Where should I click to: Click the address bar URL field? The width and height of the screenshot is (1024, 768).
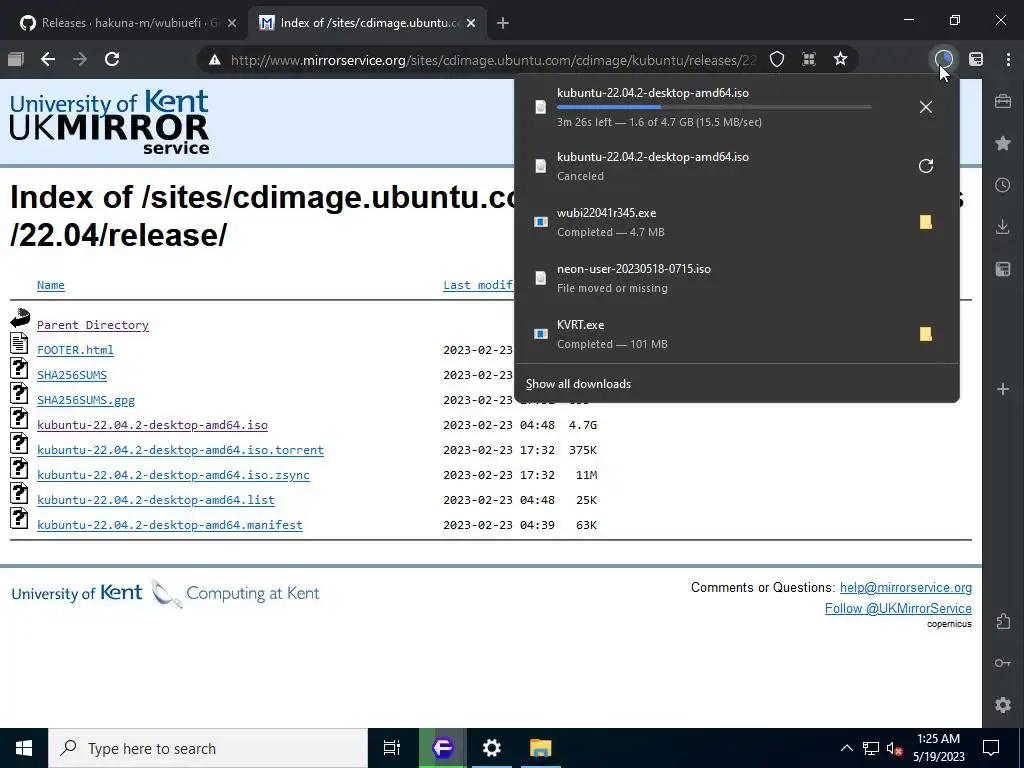pos(493,60)
